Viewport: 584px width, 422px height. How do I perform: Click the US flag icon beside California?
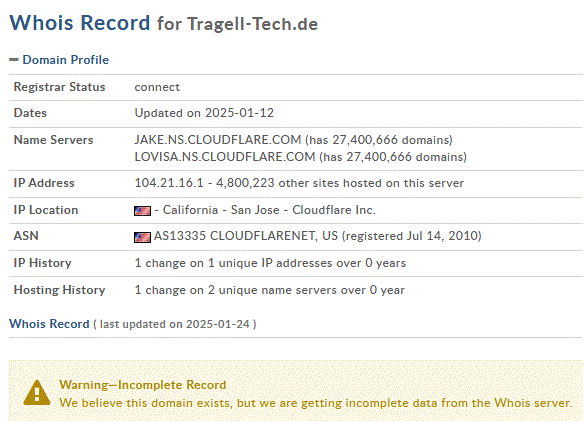point(142,211)
